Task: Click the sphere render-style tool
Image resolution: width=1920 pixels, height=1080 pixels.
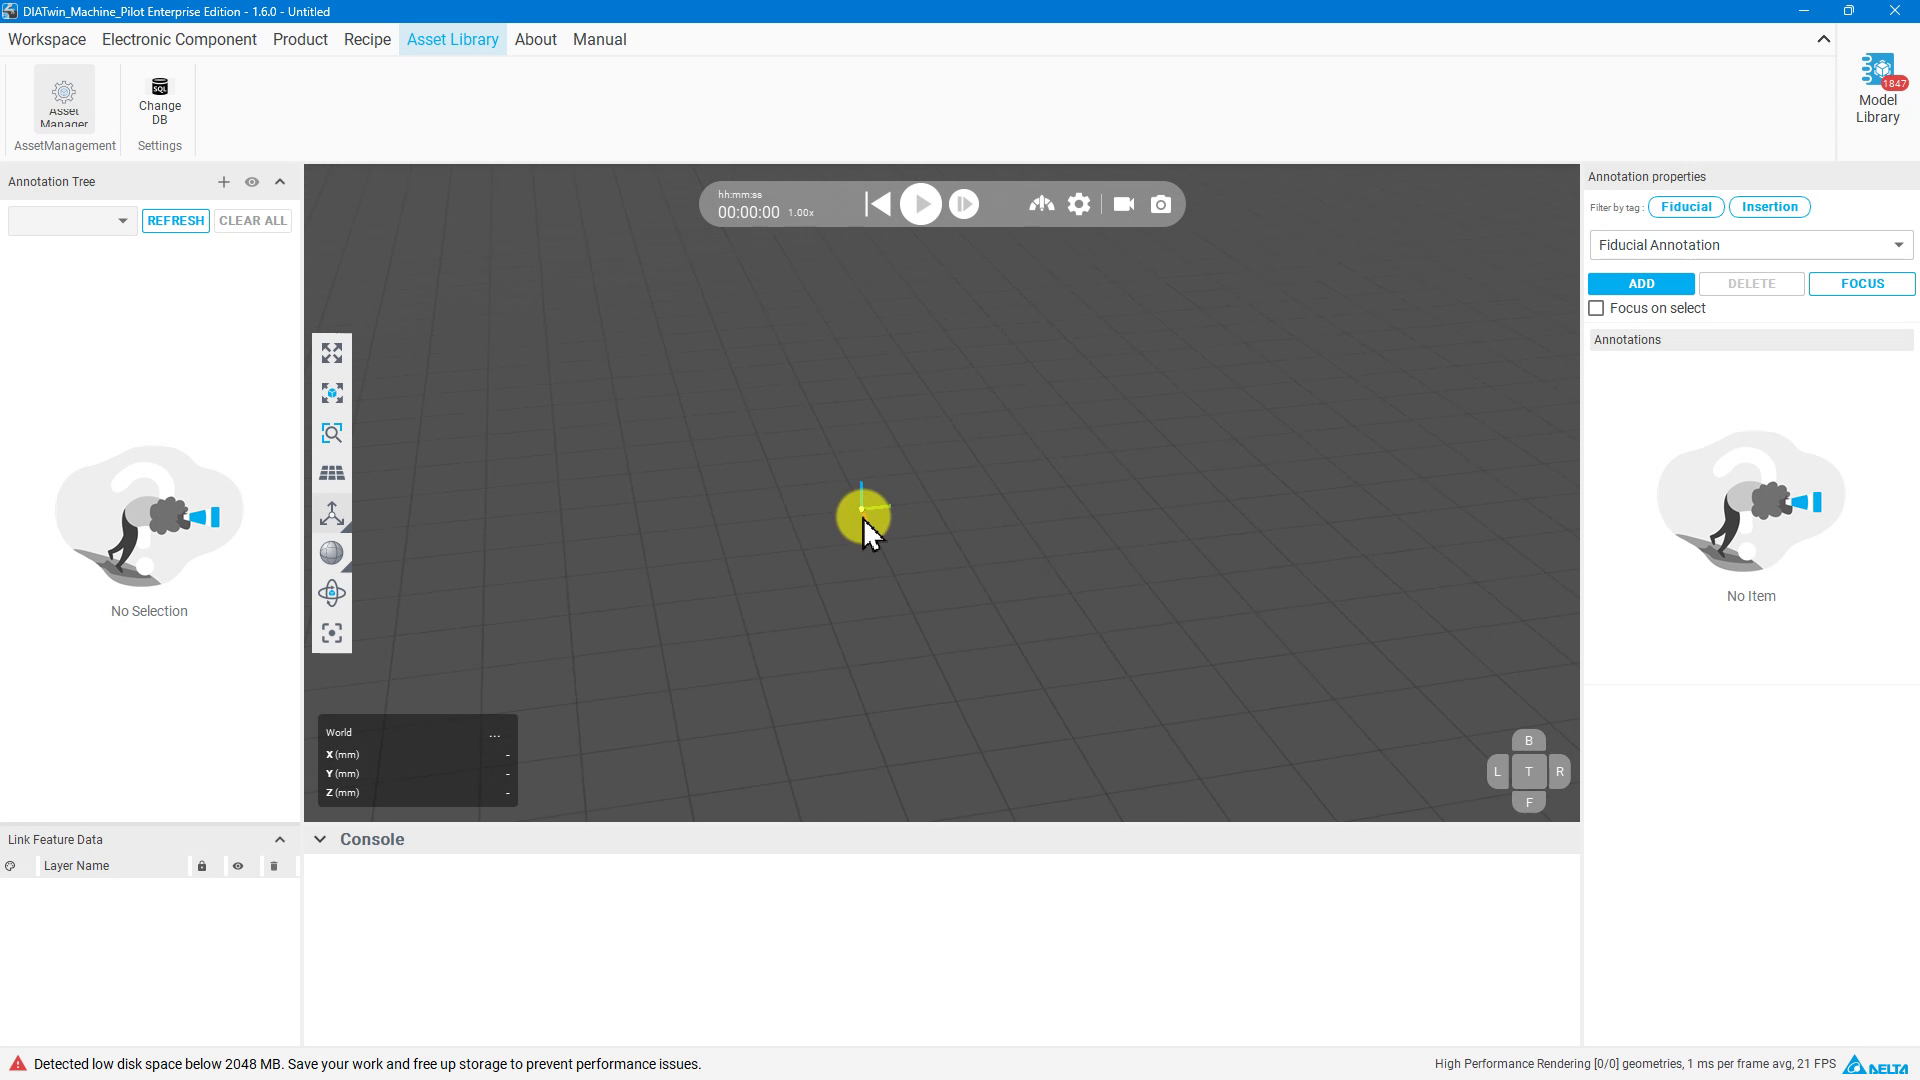Action: [332, 553]
